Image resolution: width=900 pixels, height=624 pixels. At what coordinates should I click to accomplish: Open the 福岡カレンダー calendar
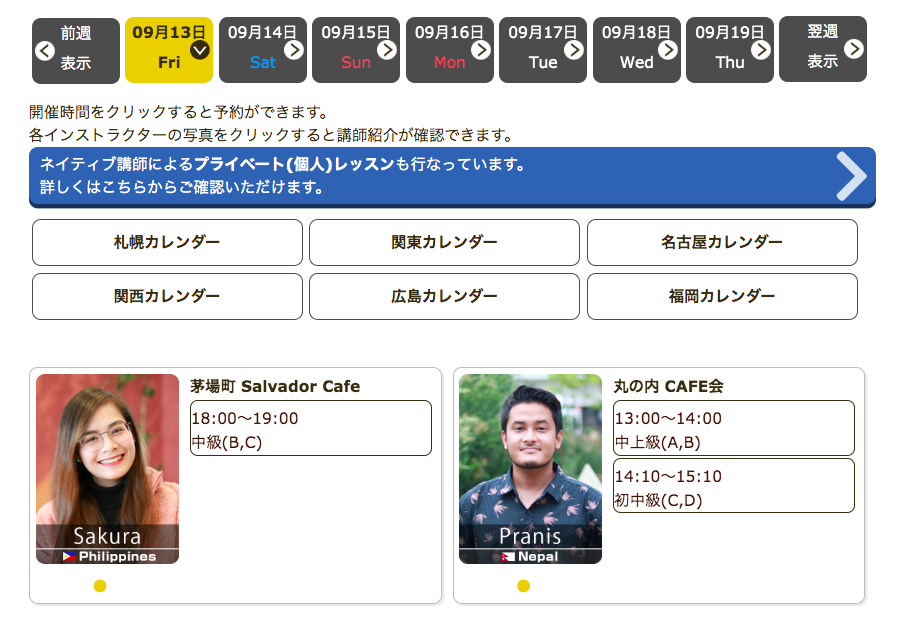(722, 296)
